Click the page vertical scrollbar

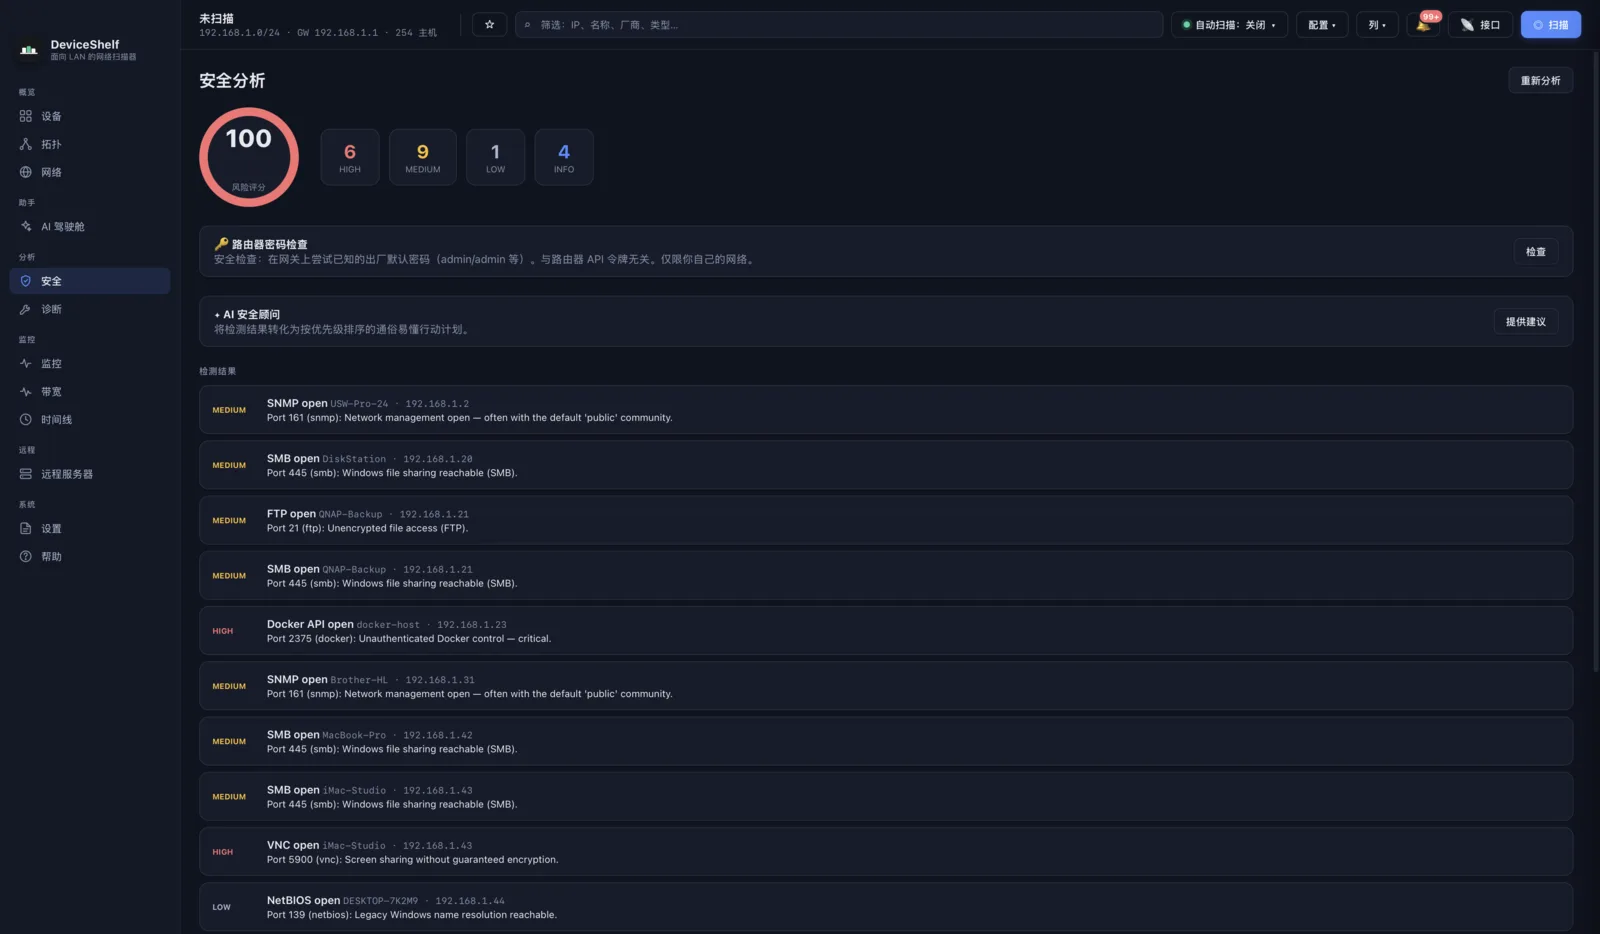pyautogui.click(x=1595, y=360)
